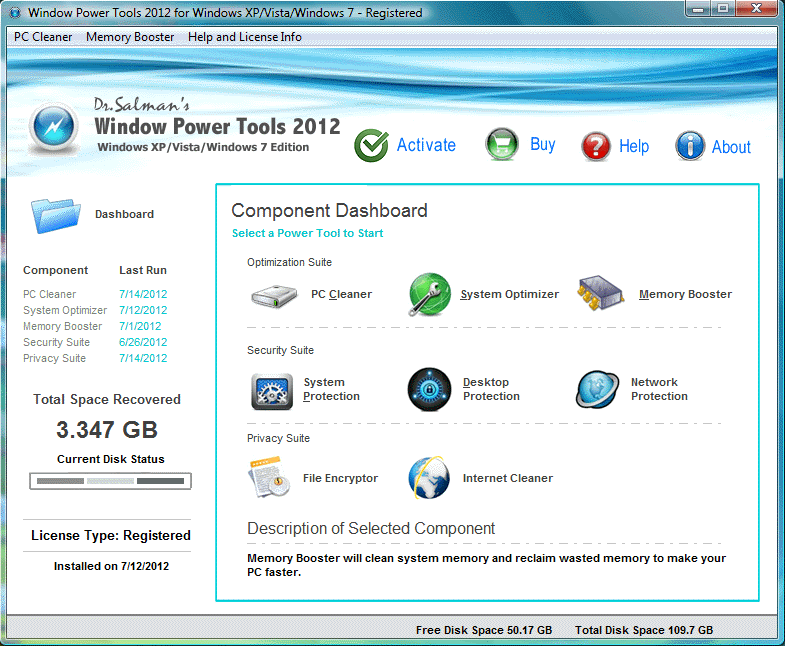The width and height of the screenshot is (785, 646).
Task: Click Installed on 7/12/2012 text
Action: (112, 566)
